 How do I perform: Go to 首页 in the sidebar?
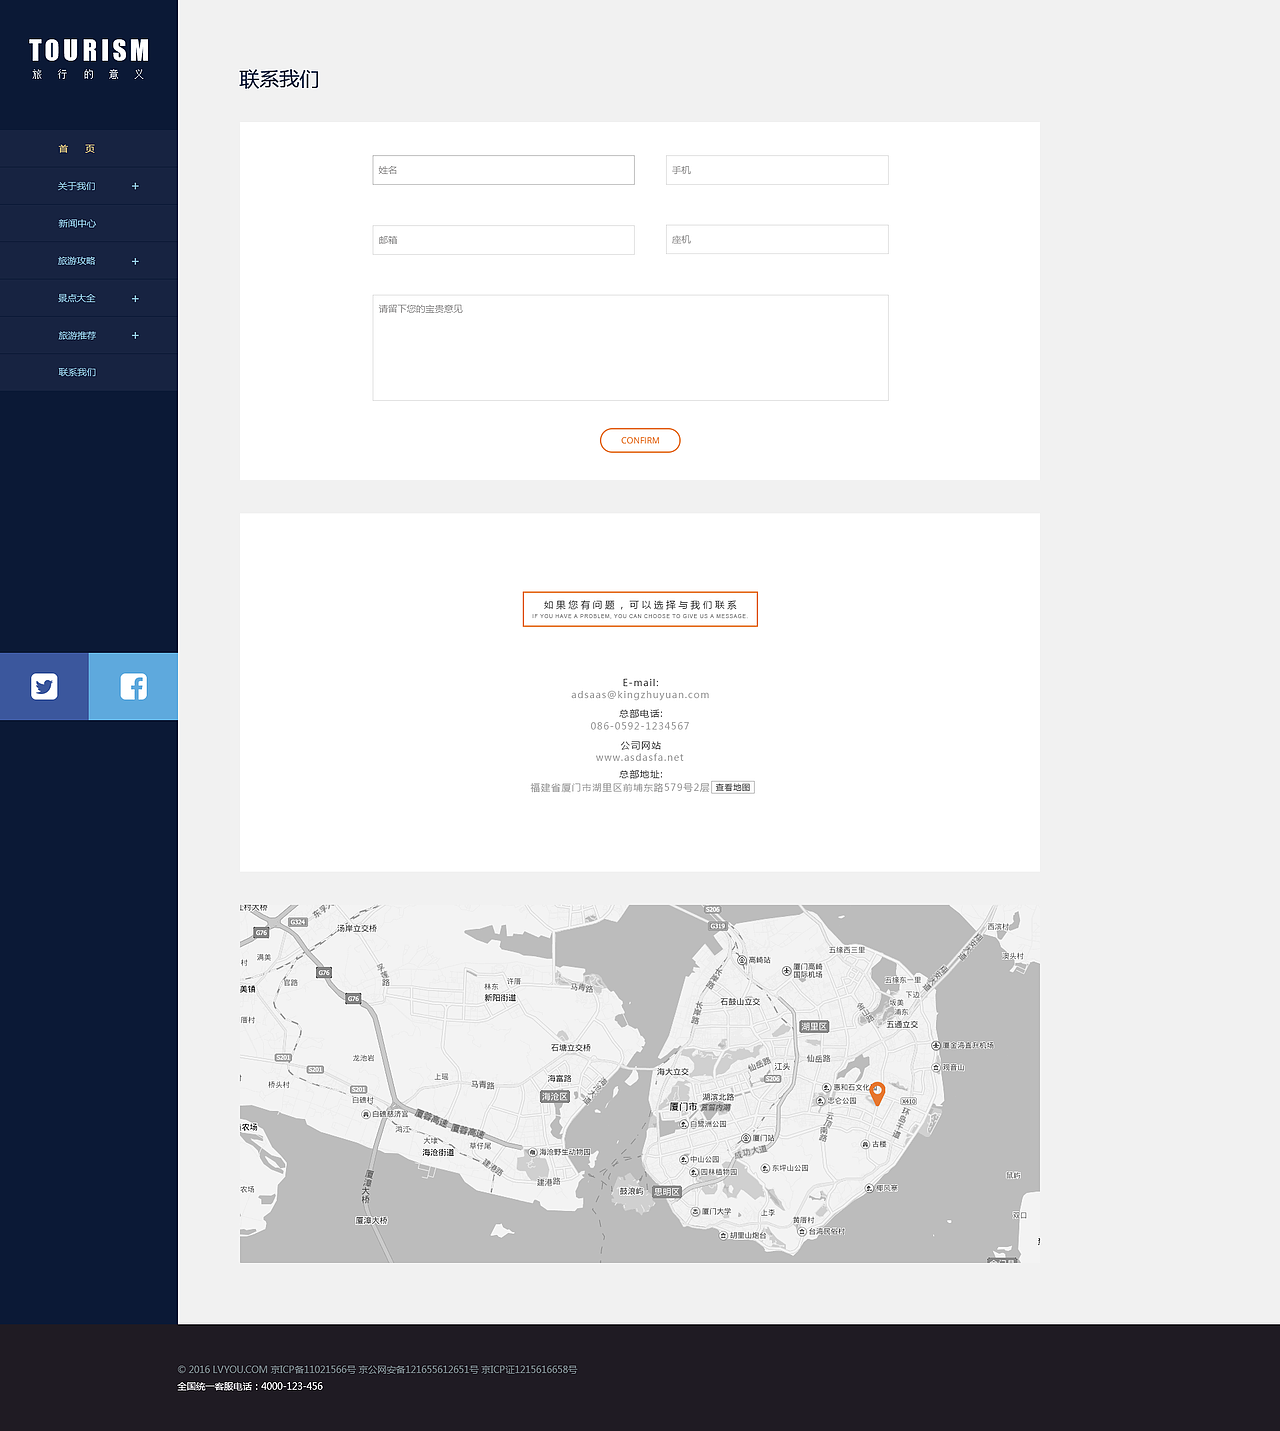click(x=77, y=149)
